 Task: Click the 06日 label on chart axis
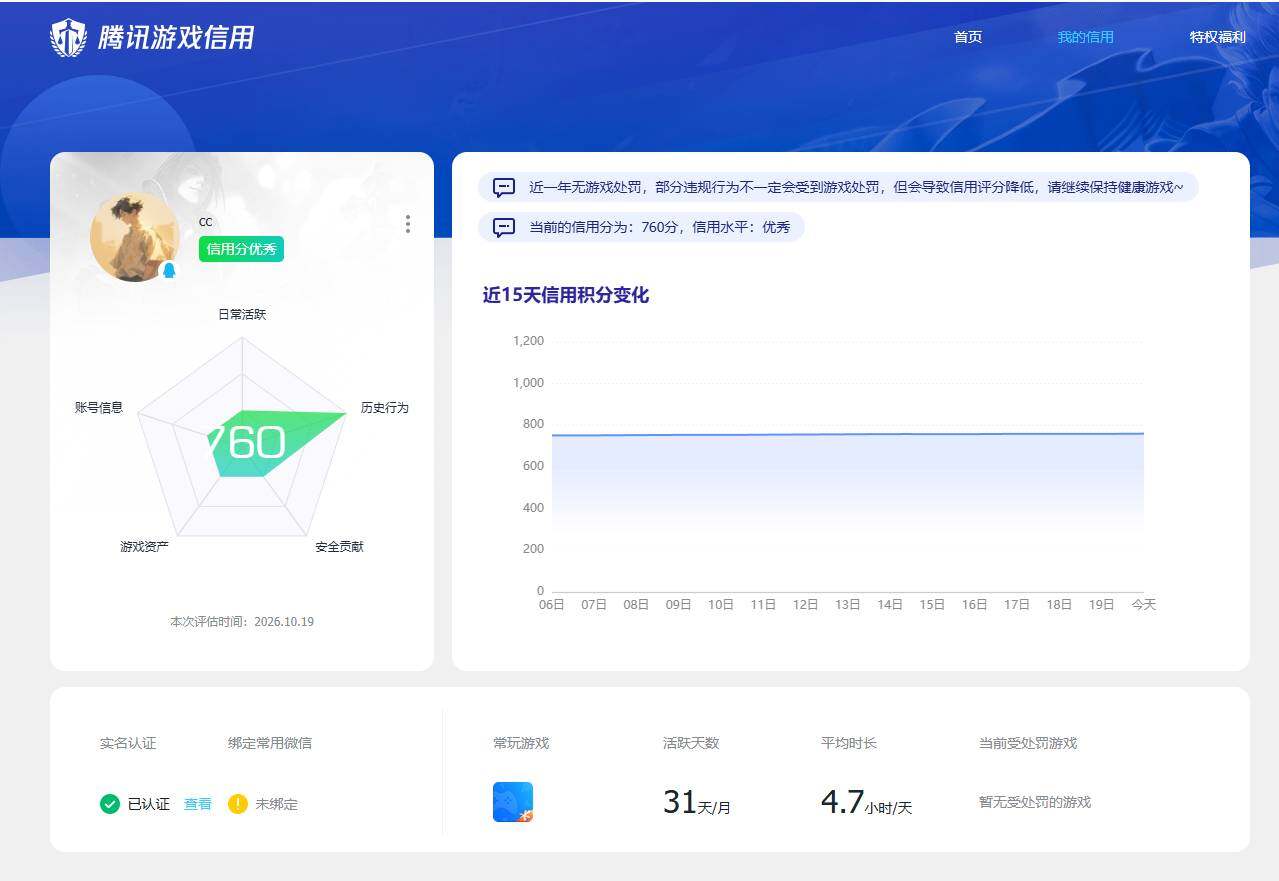(552, 605)
